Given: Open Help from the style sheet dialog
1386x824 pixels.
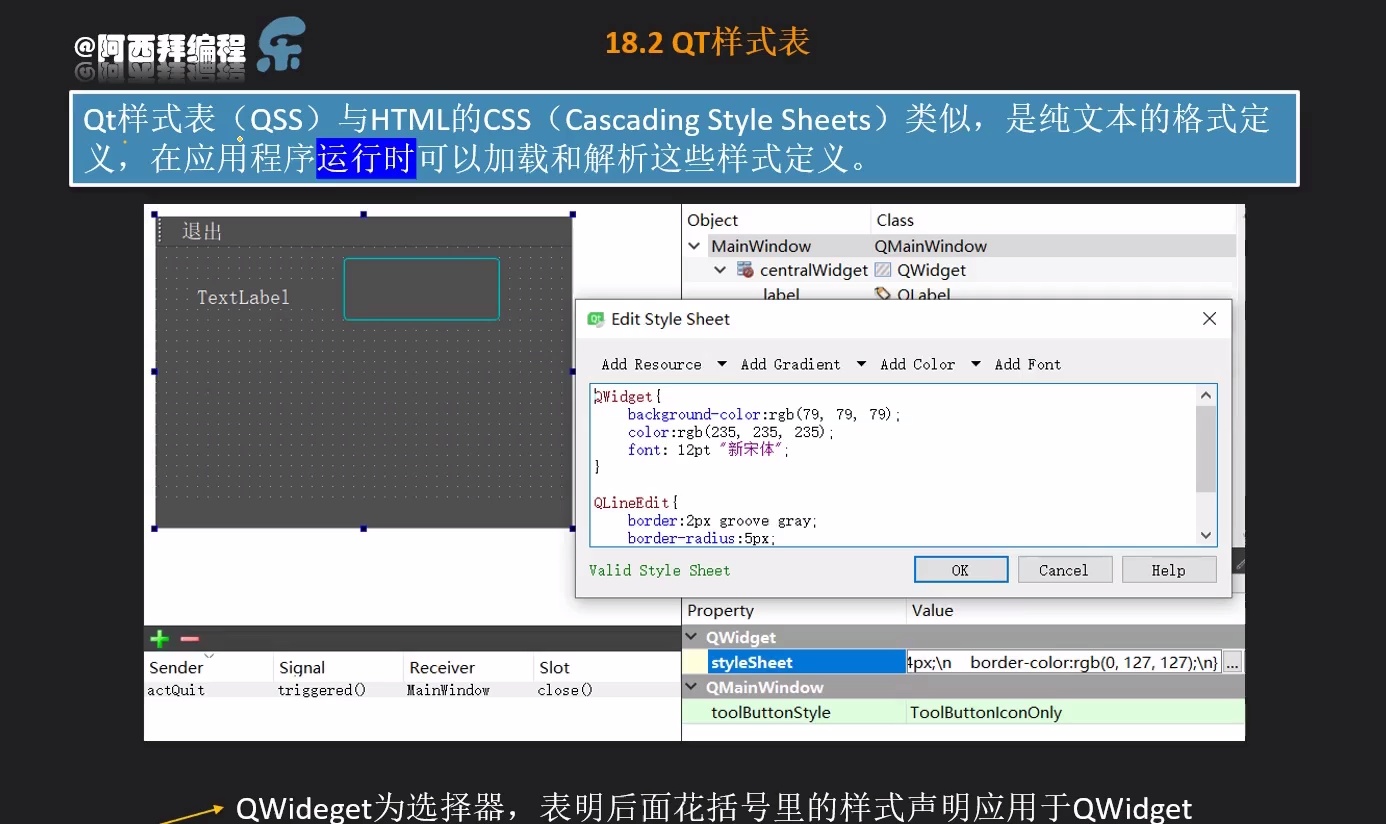Looking at the screenshot, I should (1168, 569).
